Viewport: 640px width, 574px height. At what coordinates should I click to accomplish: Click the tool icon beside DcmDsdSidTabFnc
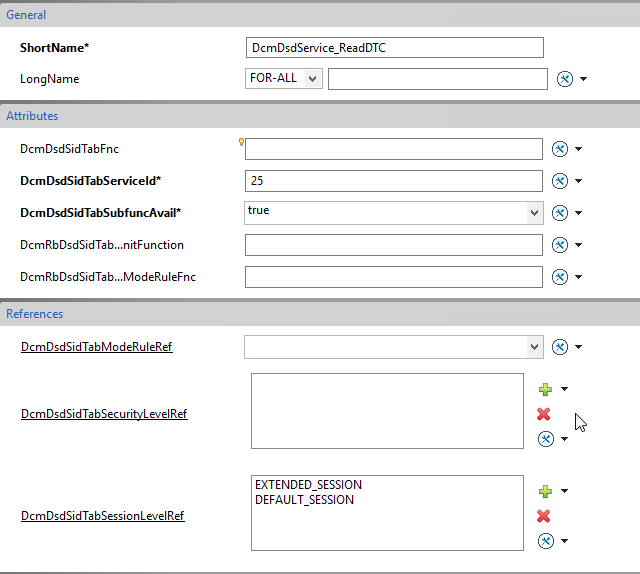[560, 149]
